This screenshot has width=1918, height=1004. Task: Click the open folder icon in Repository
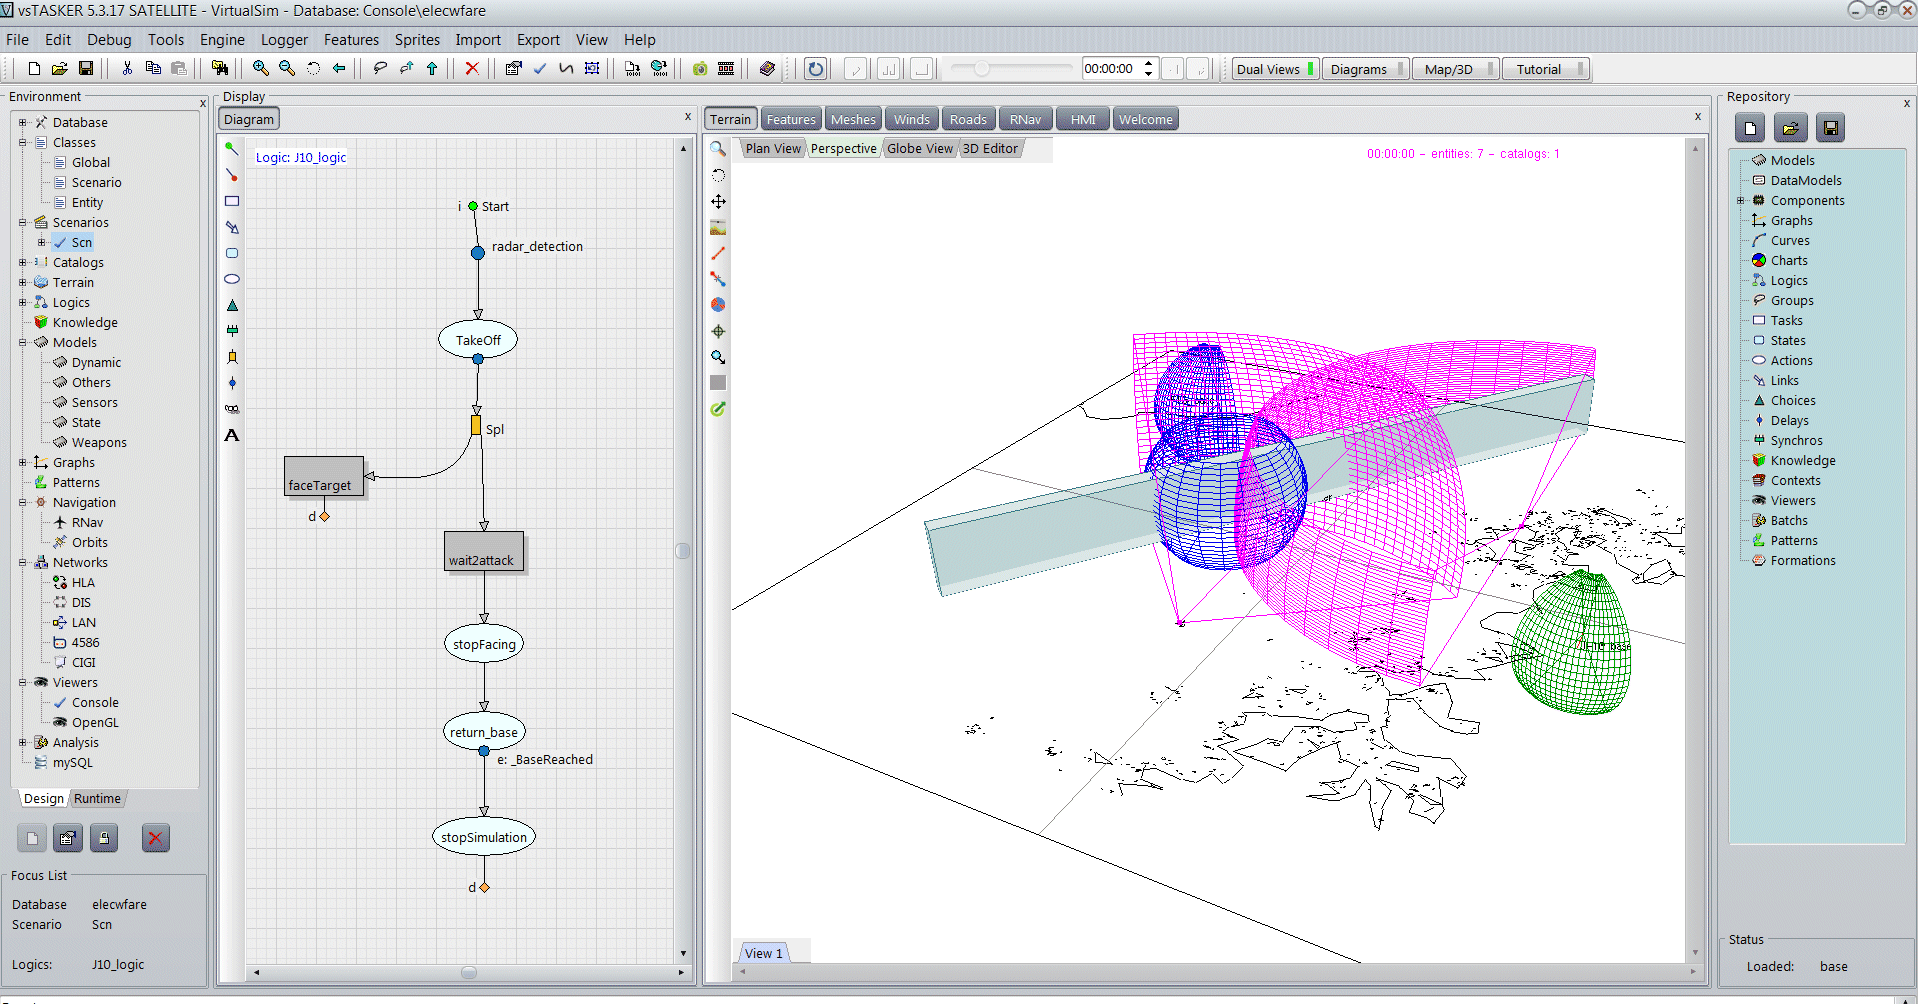click(x=1790, y=128)
